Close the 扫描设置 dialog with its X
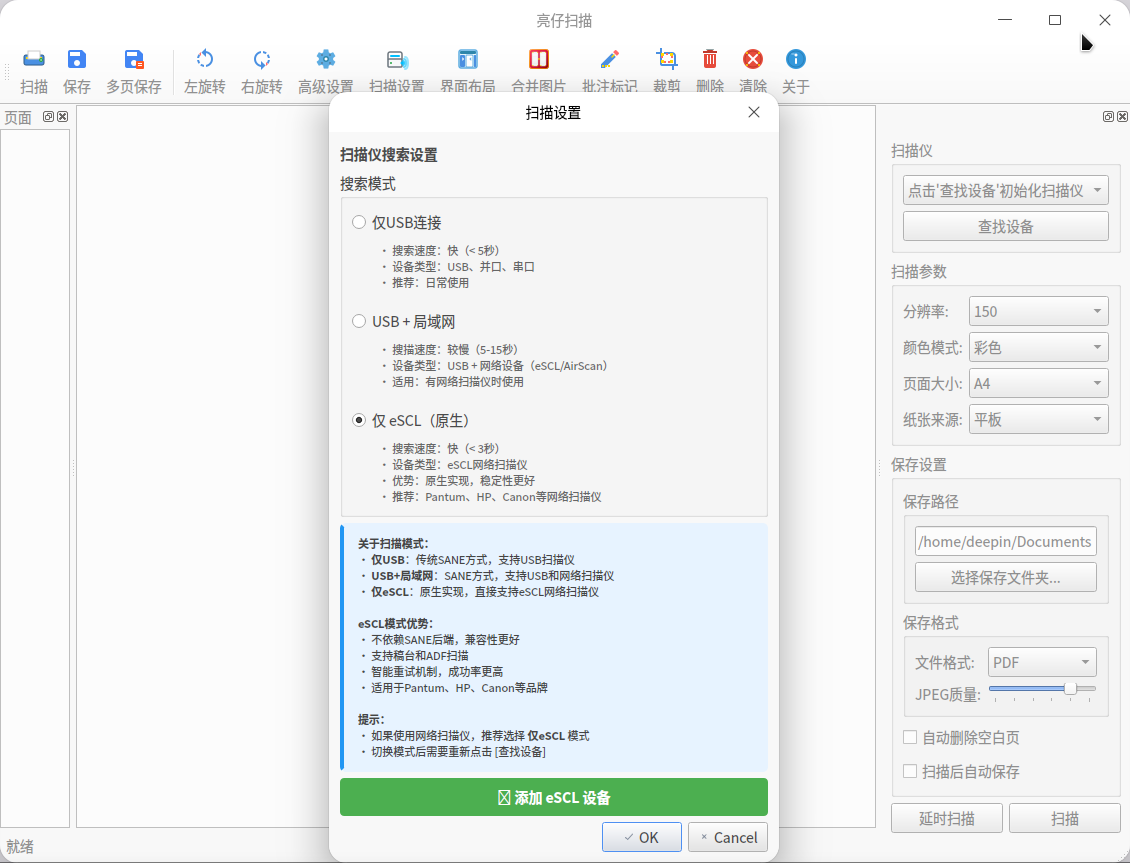This screenshot has width=1130, height=863. pyautogui.click(x=754, y=112)
